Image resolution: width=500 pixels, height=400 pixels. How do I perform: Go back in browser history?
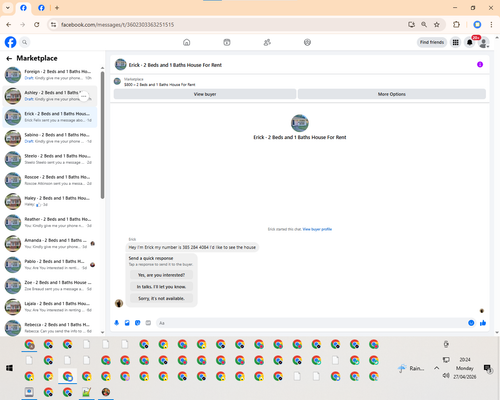[x=9, y=25]
